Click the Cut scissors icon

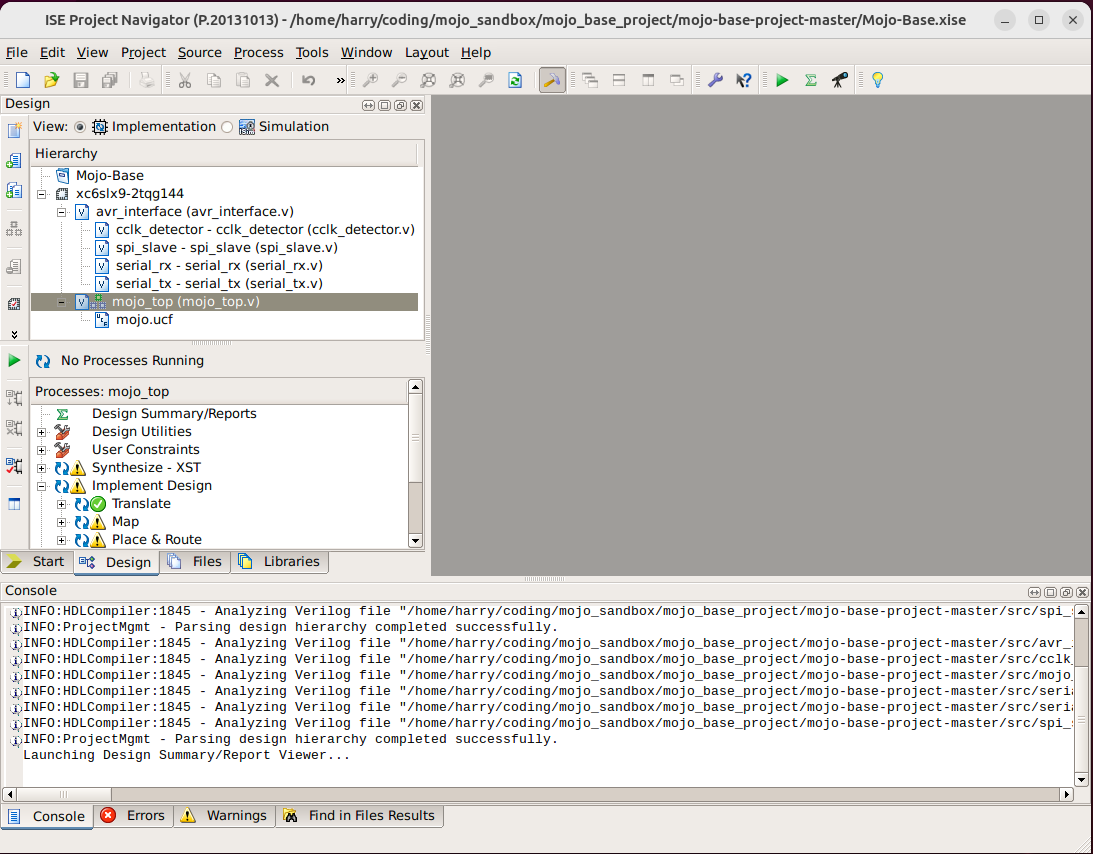185,80
